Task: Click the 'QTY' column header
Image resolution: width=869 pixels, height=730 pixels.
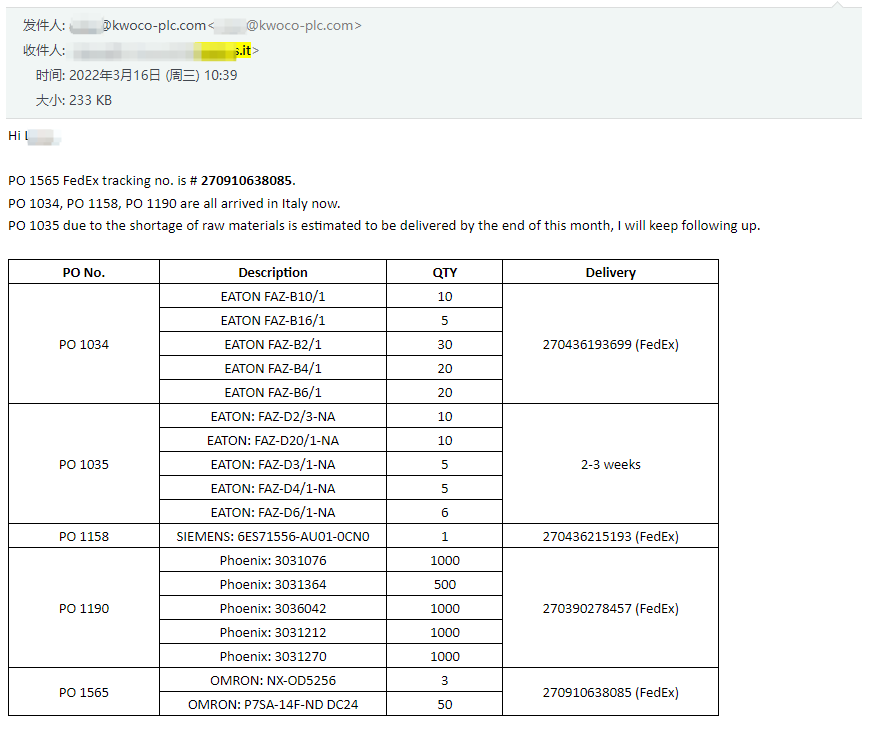Action: click(x=444, y=272)
